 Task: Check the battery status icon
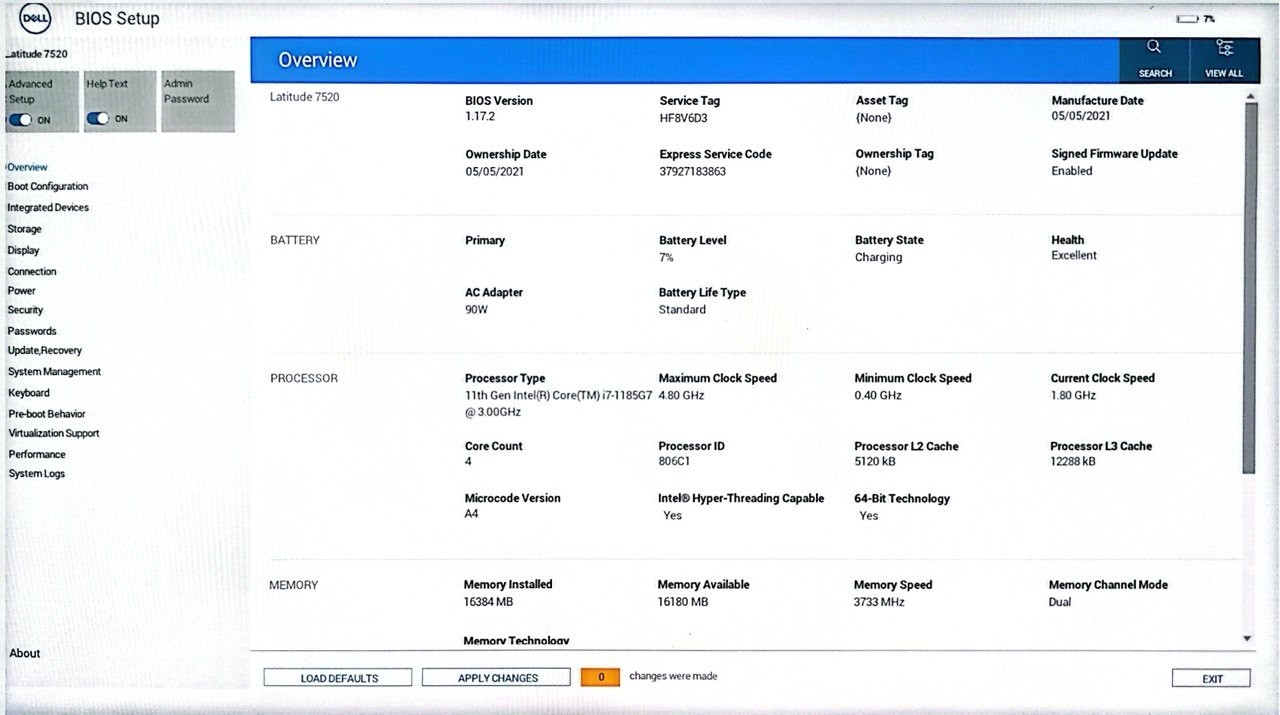(x=1186, y=19)
